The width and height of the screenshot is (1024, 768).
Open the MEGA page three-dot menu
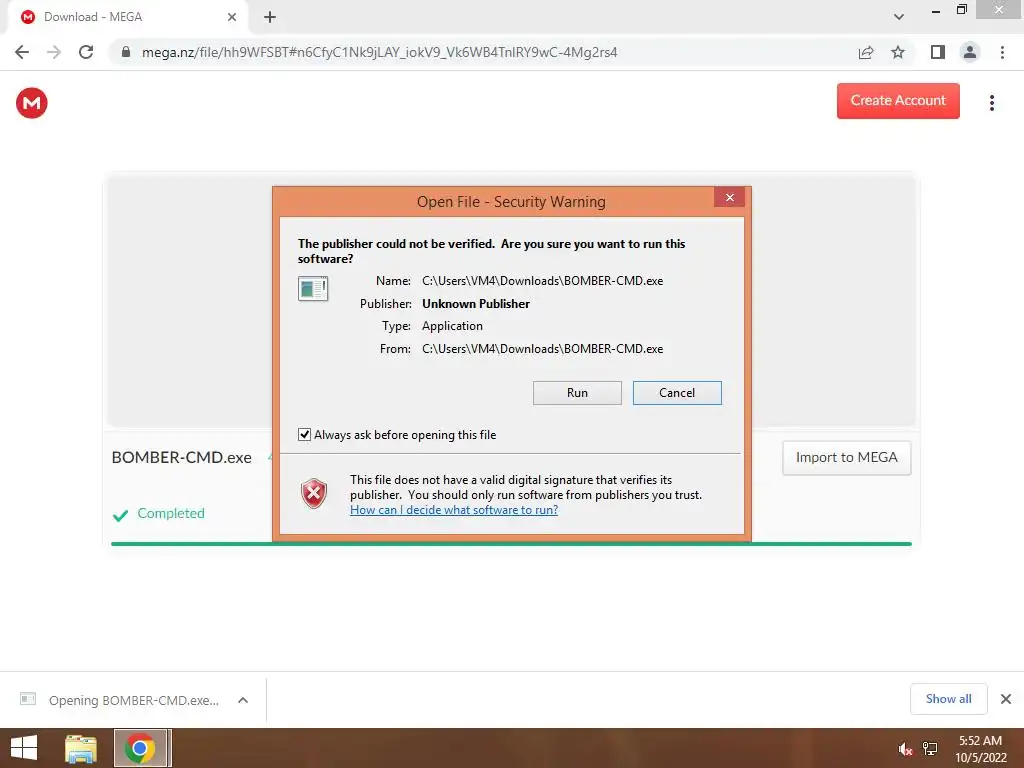point(991,103)
